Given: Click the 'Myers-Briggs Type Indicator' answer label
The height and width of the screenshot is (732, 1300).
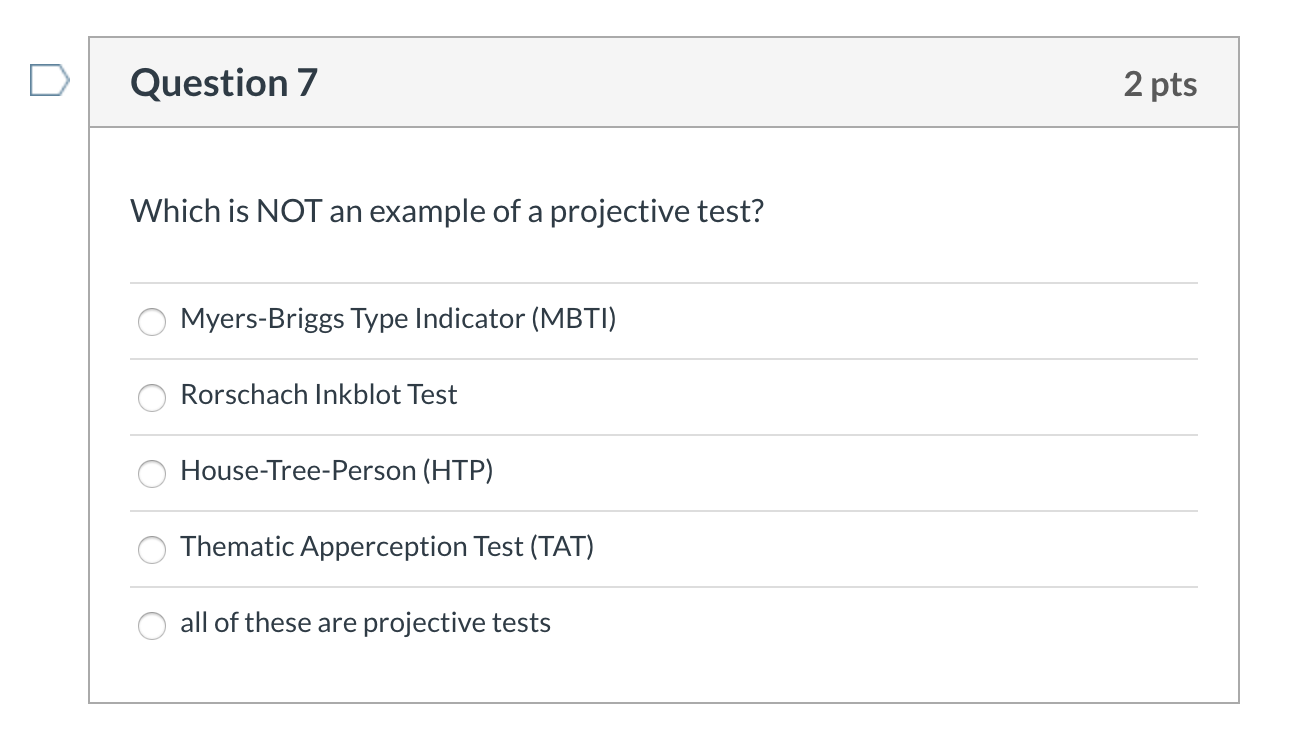Looking at the screenshot, I should 398,319.
